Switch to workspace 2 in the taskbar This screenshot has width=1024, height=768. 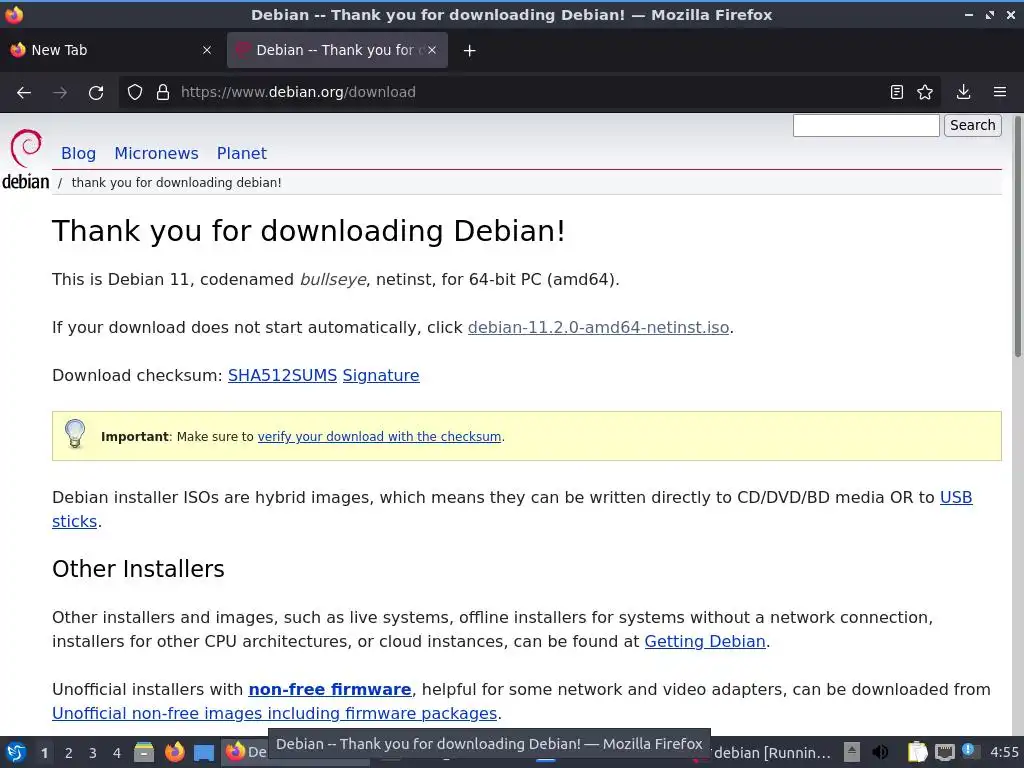coord(69,753)
